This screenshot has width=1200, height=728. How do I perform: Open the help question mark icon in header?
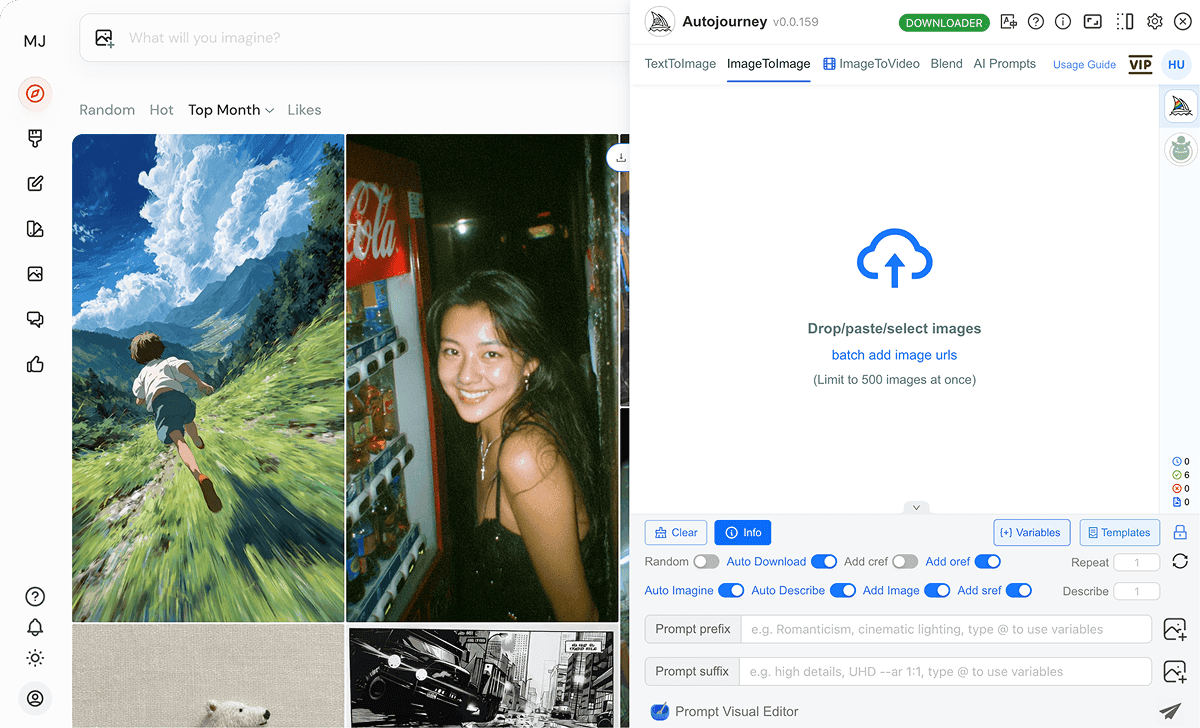pos(1035,21)
